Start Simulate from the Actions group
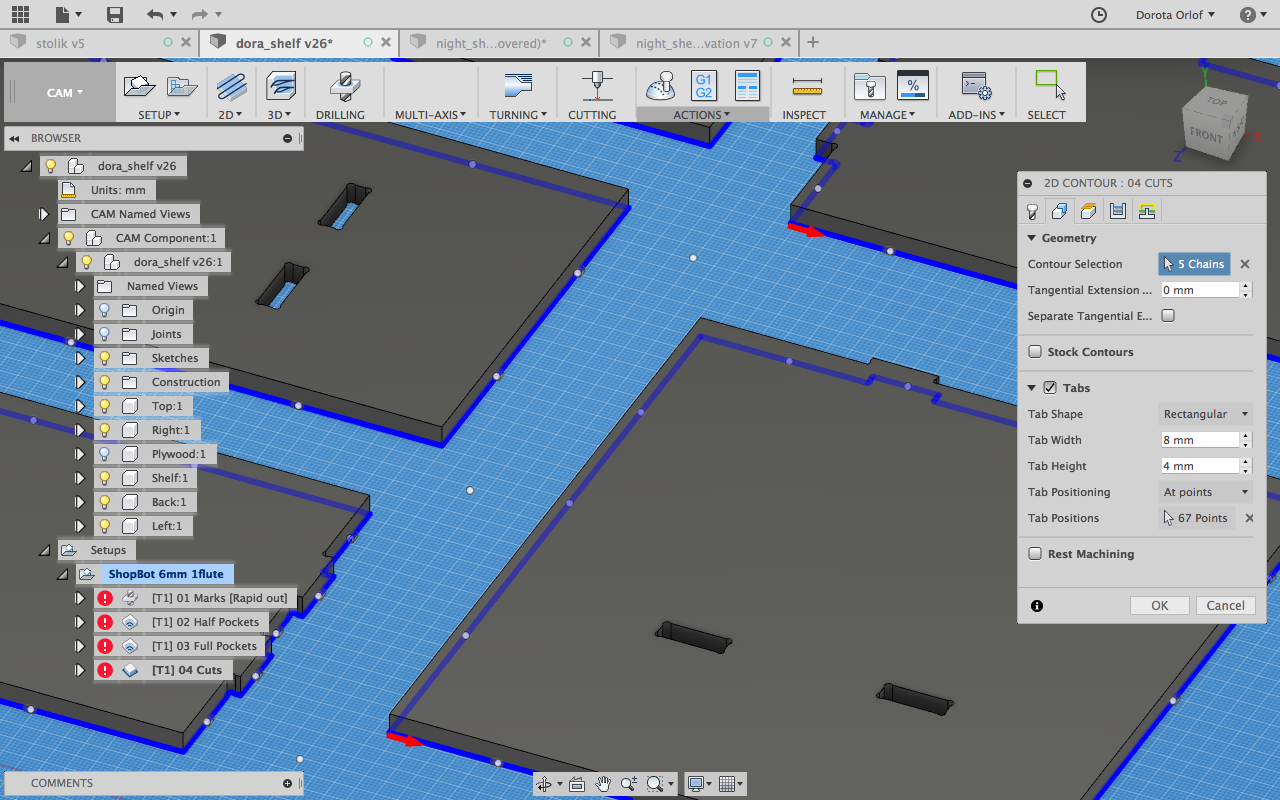This screenshot has height=800, width=1280. (660, 86)
